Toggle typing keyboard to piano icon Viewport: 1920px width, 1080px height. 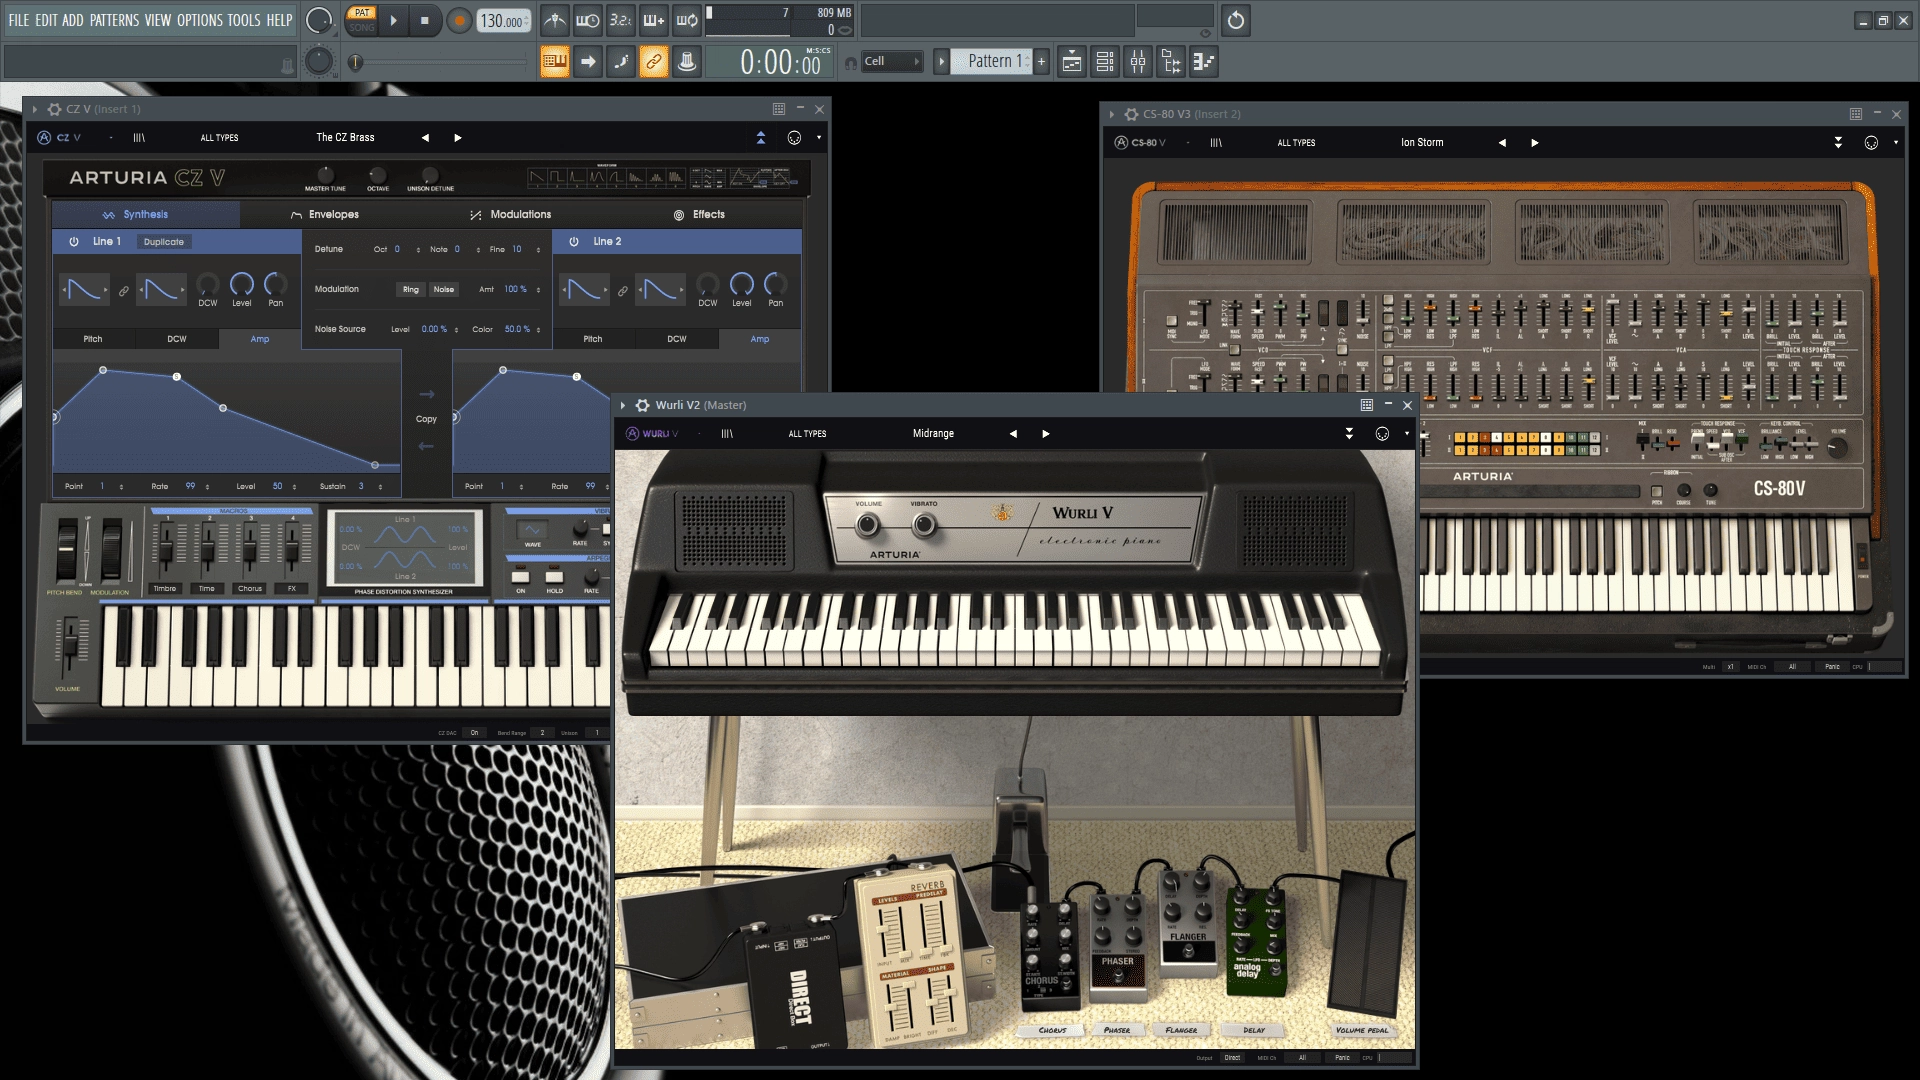554,62
